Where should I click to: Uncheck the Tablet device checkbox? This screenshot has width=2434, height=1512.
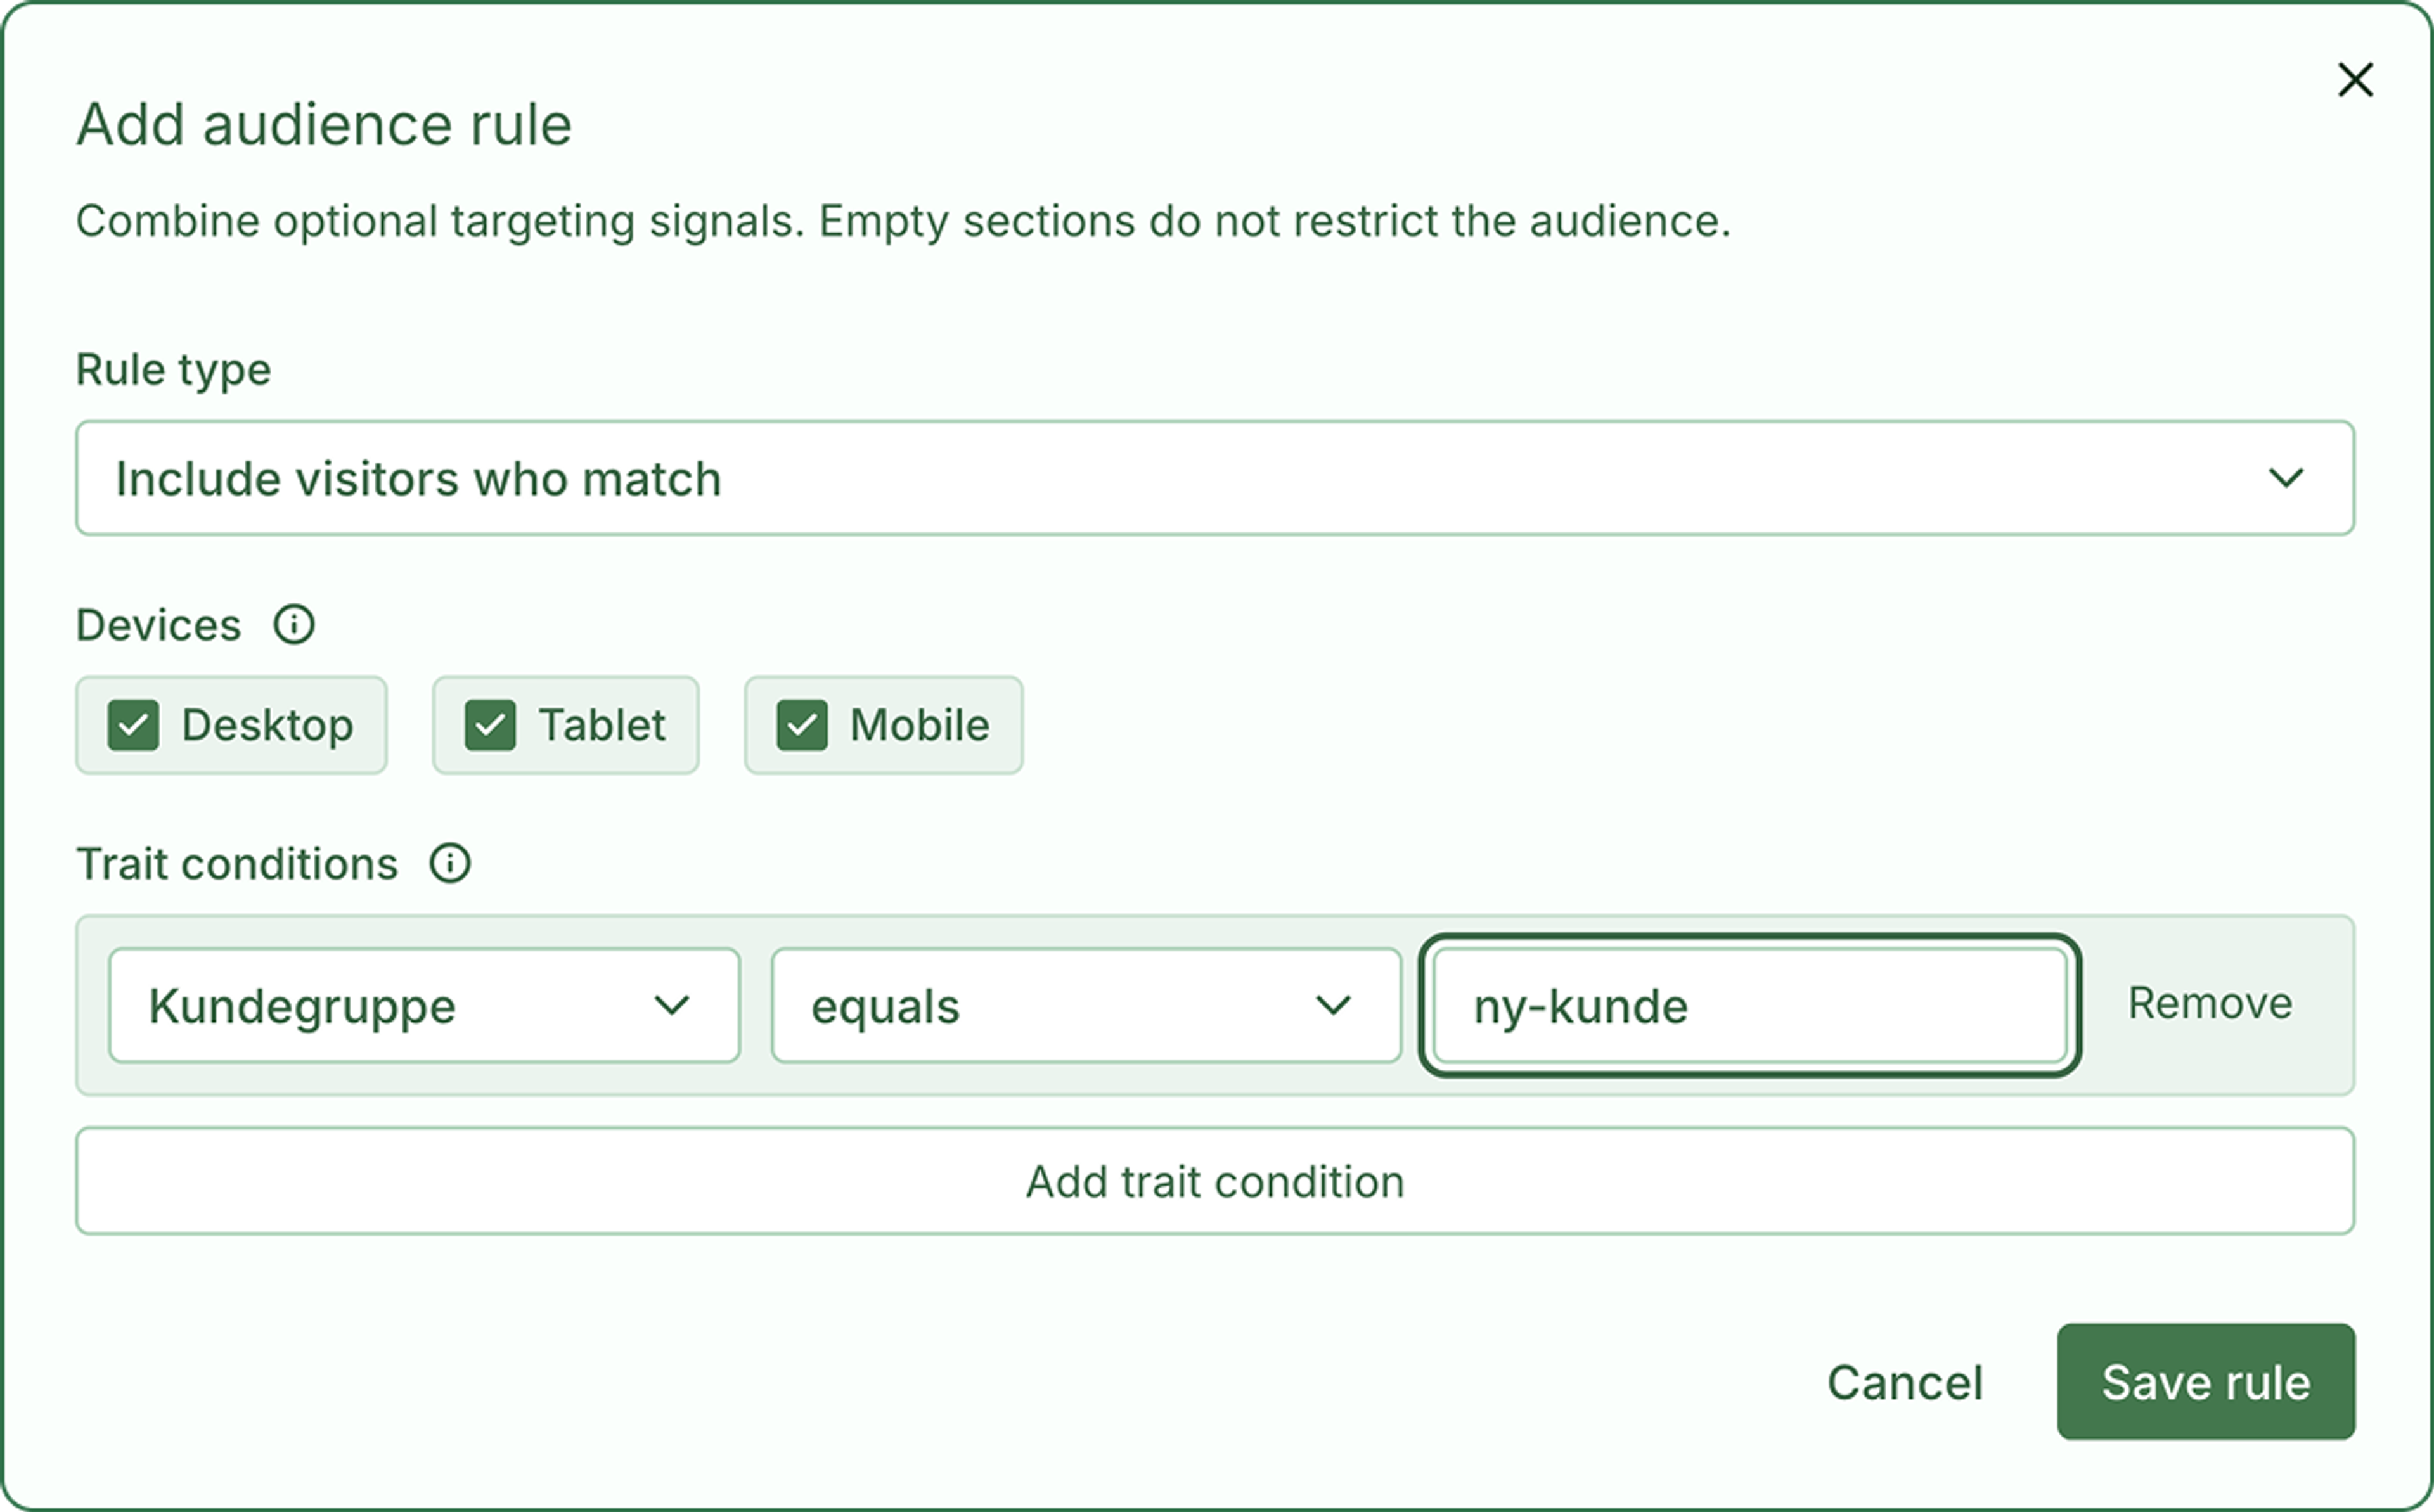[490, 725]
